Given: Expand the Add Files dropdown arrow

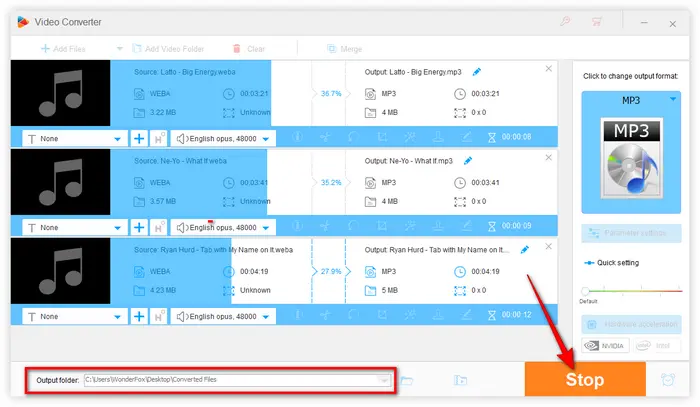Looking at the screenshot, I should (119, 49).
